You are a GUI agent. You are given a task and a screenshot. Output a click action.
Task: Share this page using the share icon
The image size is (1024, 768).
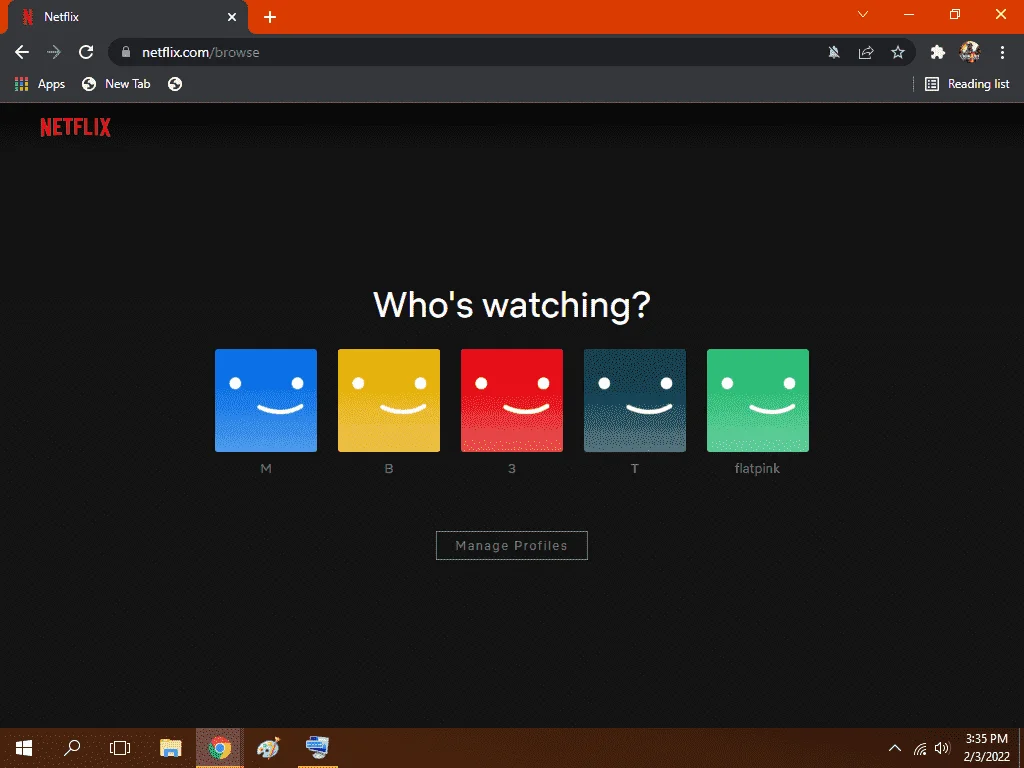pos(866,52)
